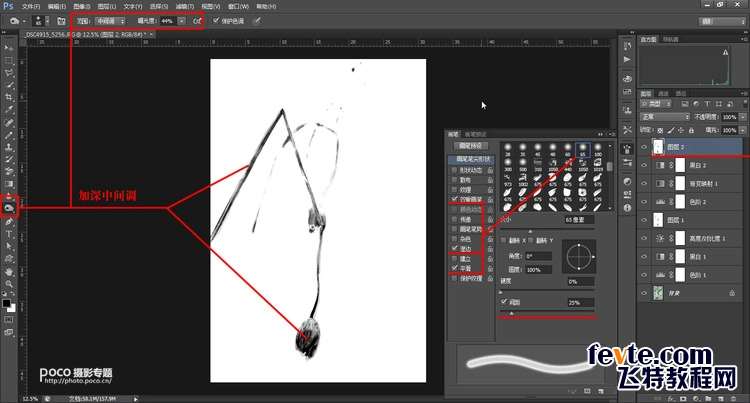Select the Hand tool
750x403 pixels.
point(9,272)
